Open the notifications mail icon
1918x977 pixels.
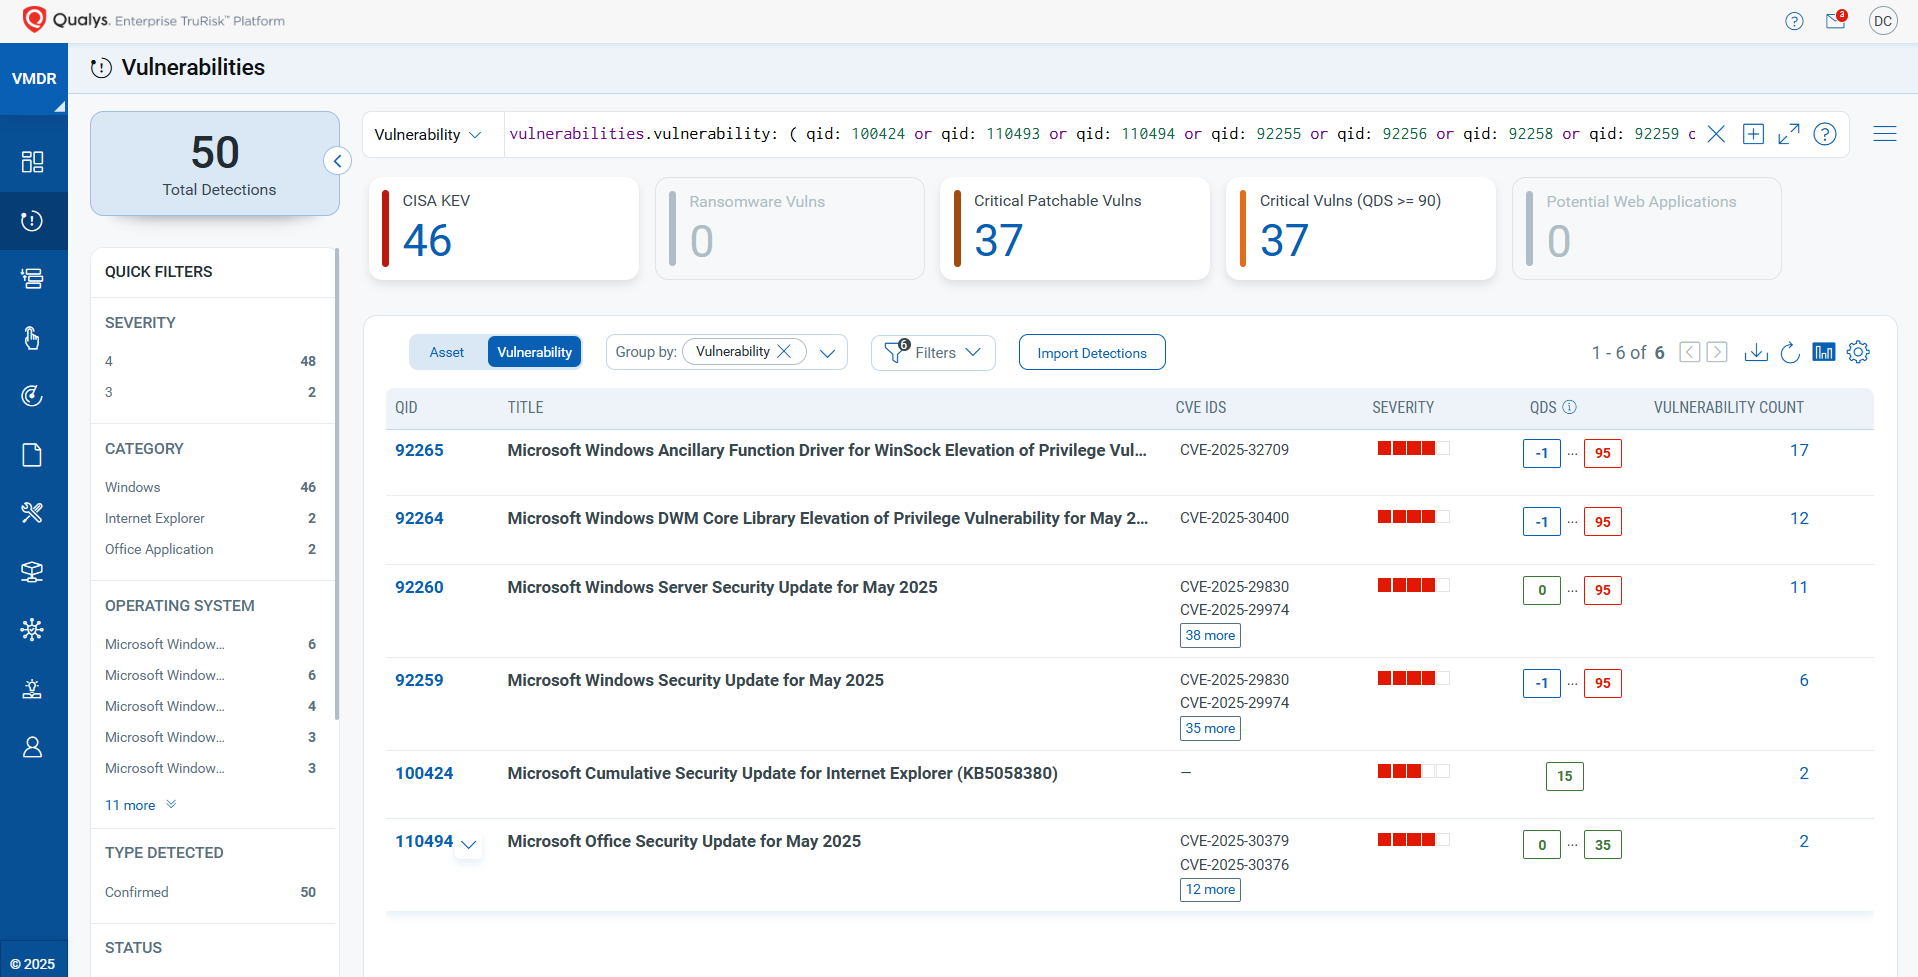pos(1836,20)
